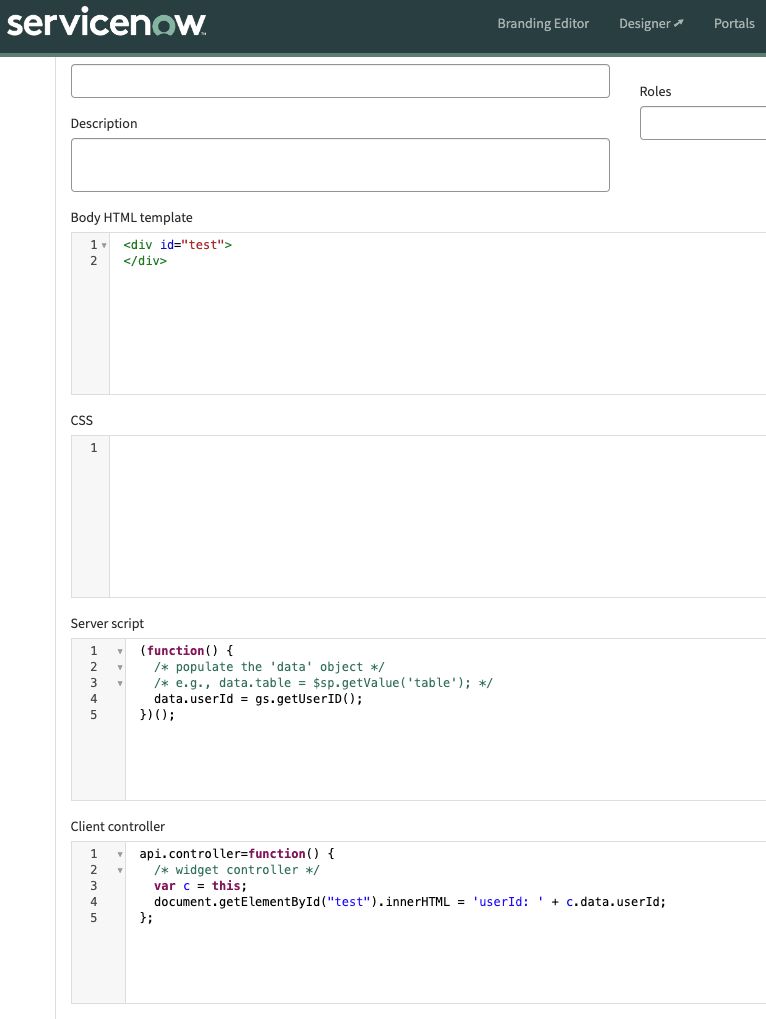Click the "populate the 'data' object" comment
This screenshot has width=766, height=1019.
(x=269, y=667)
